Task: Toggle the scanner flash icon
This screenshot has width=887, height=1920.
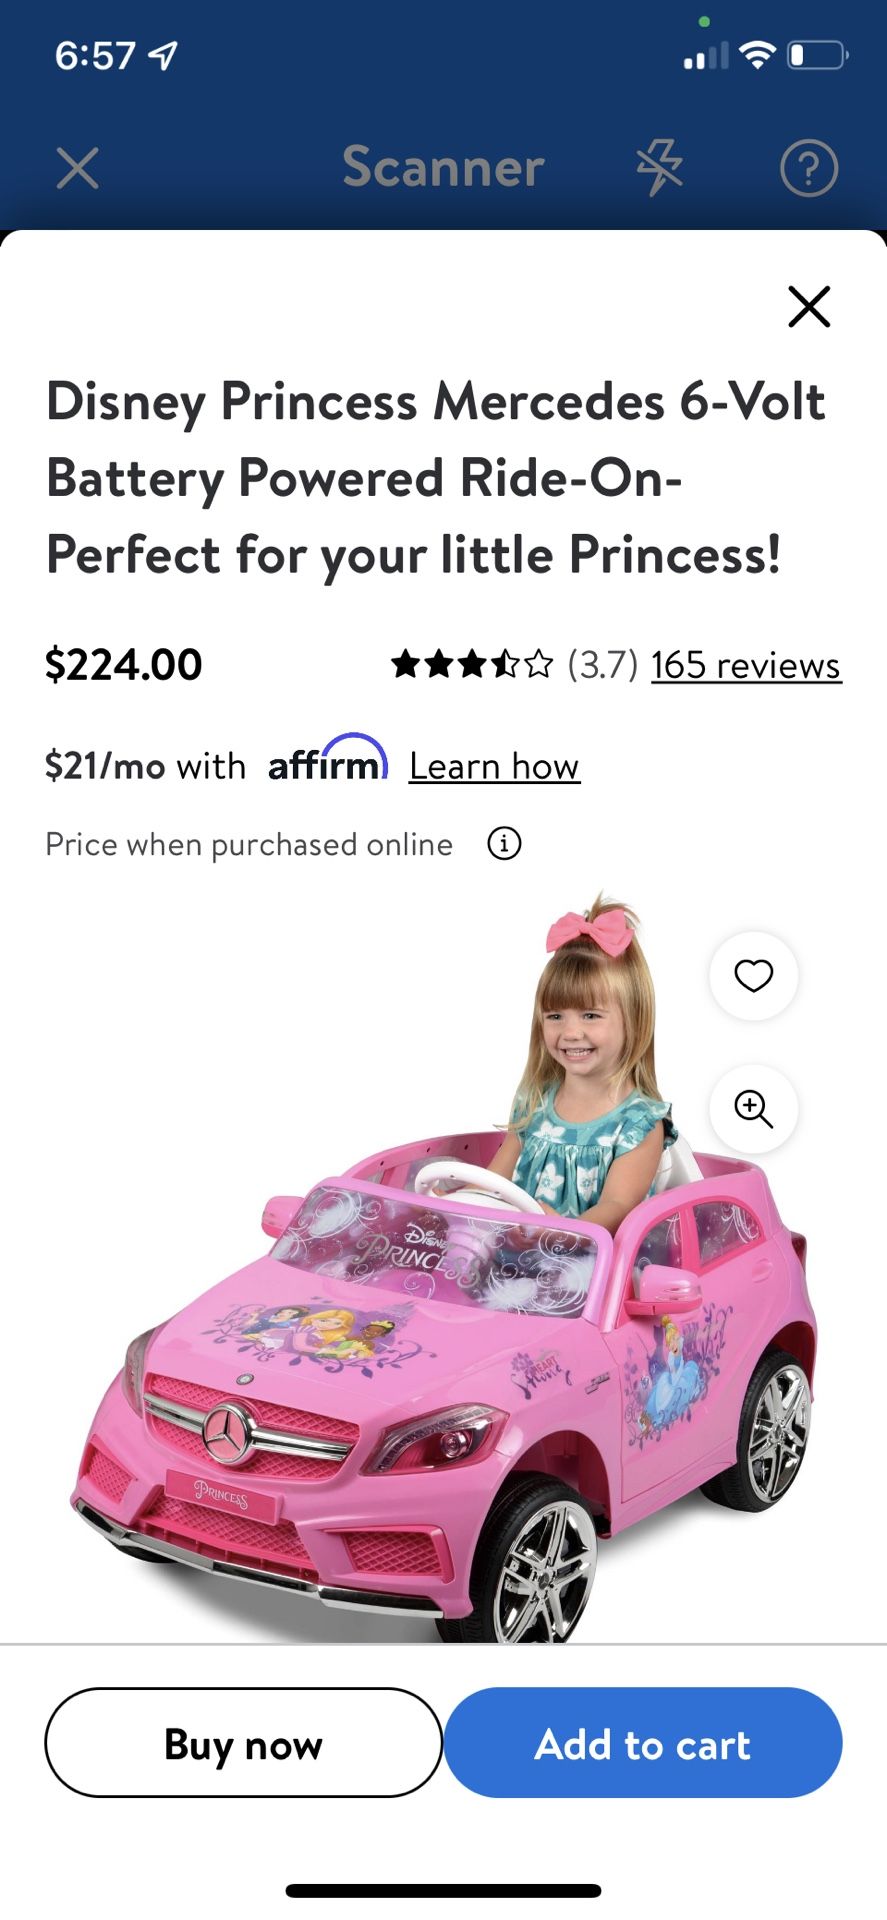Action: pos(660,167)
